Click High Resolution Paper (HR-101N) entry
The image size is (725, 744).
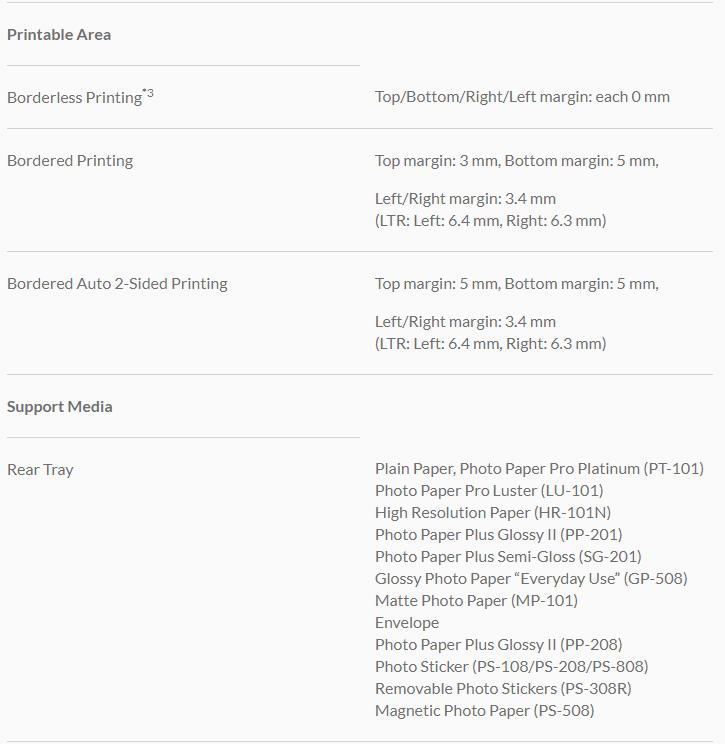(x=482, y=513)
